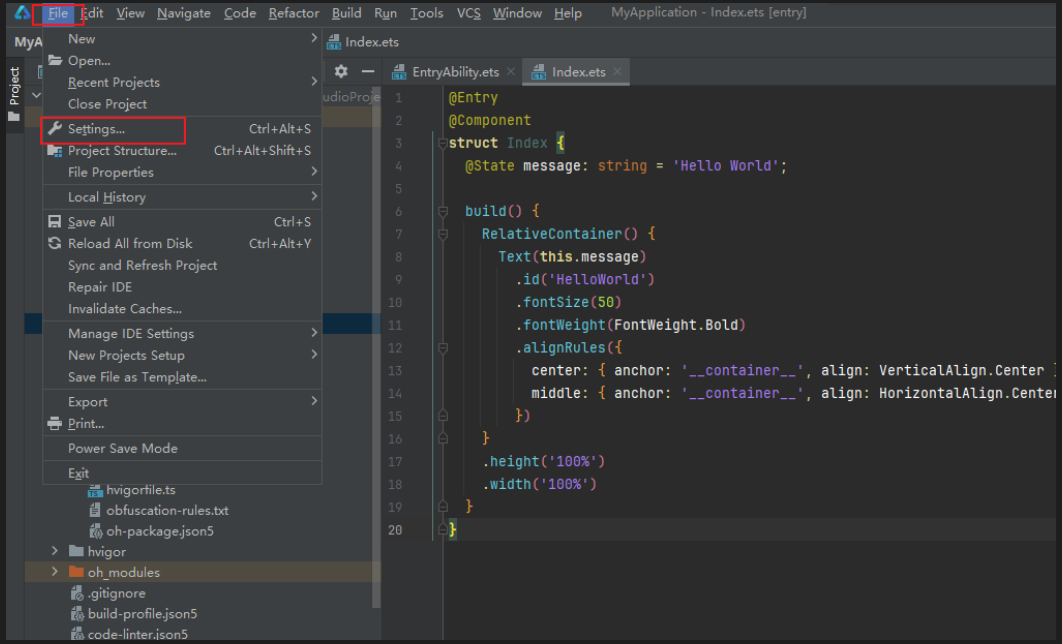
Task: Click the Save All floppy disk icon
Action: coord(55,221)
